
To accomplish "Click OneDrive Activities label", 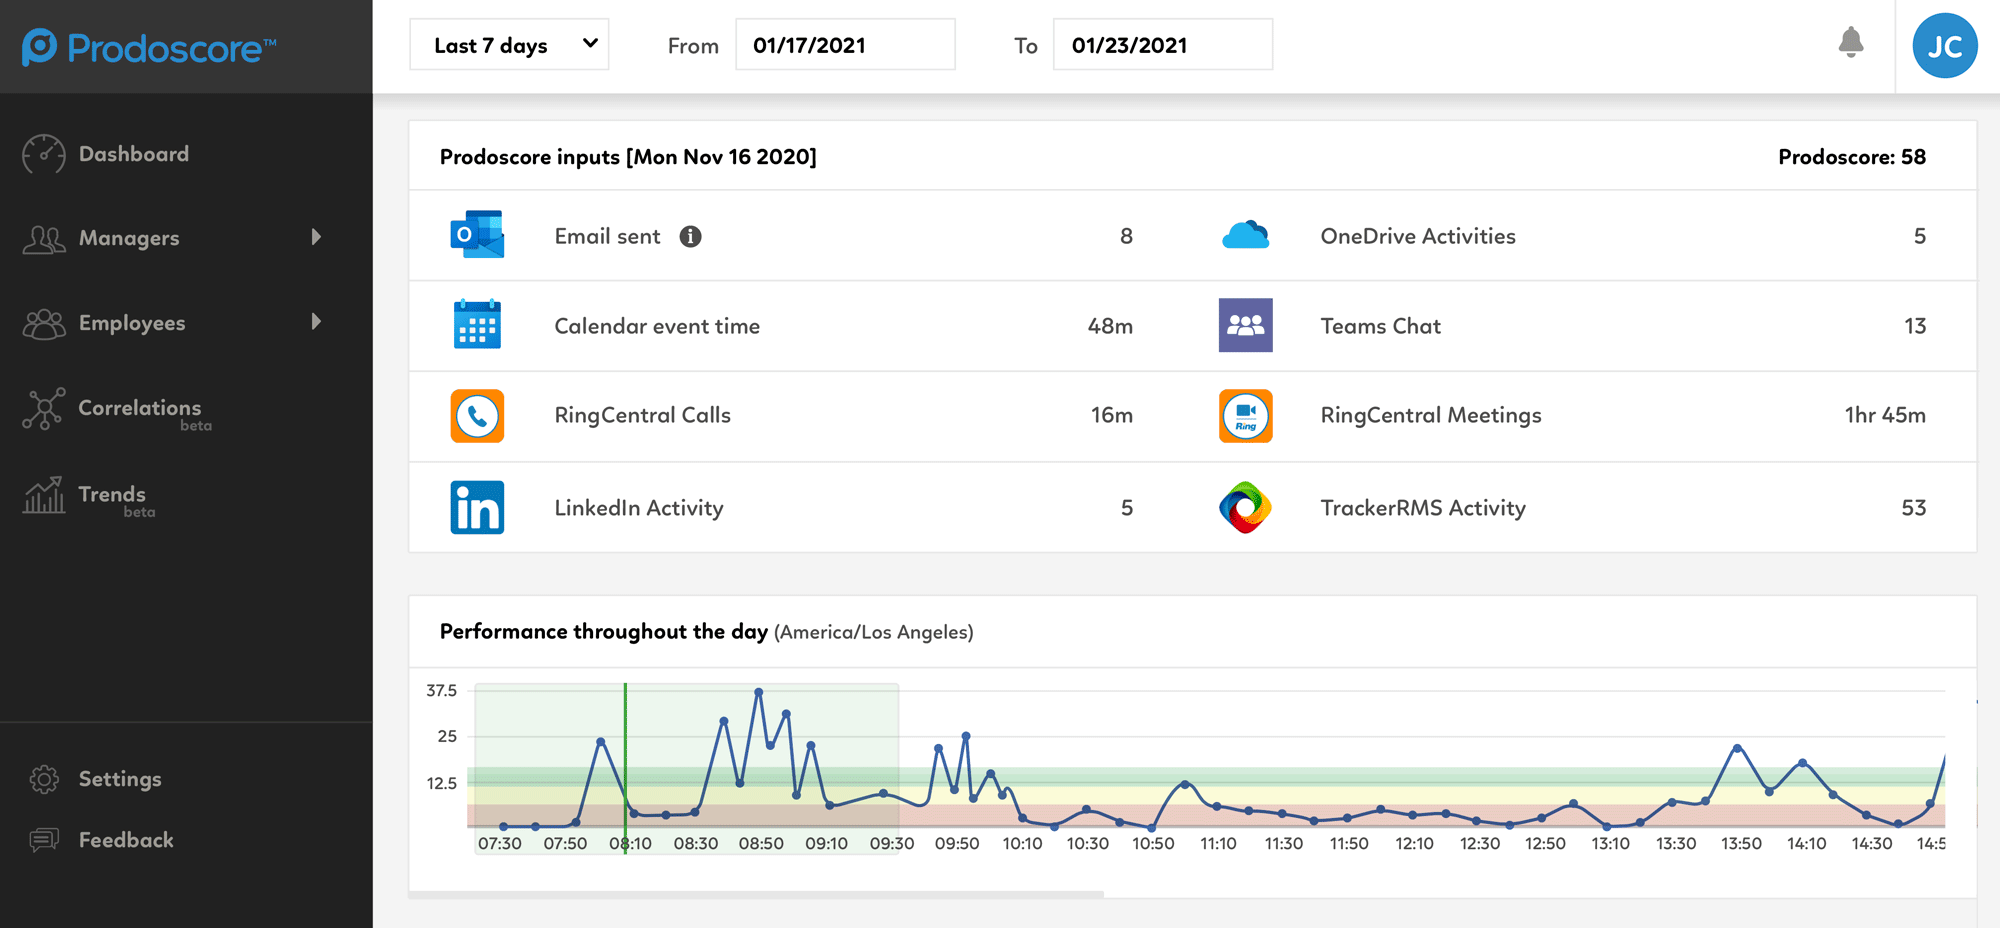I will coord(1418,236).
